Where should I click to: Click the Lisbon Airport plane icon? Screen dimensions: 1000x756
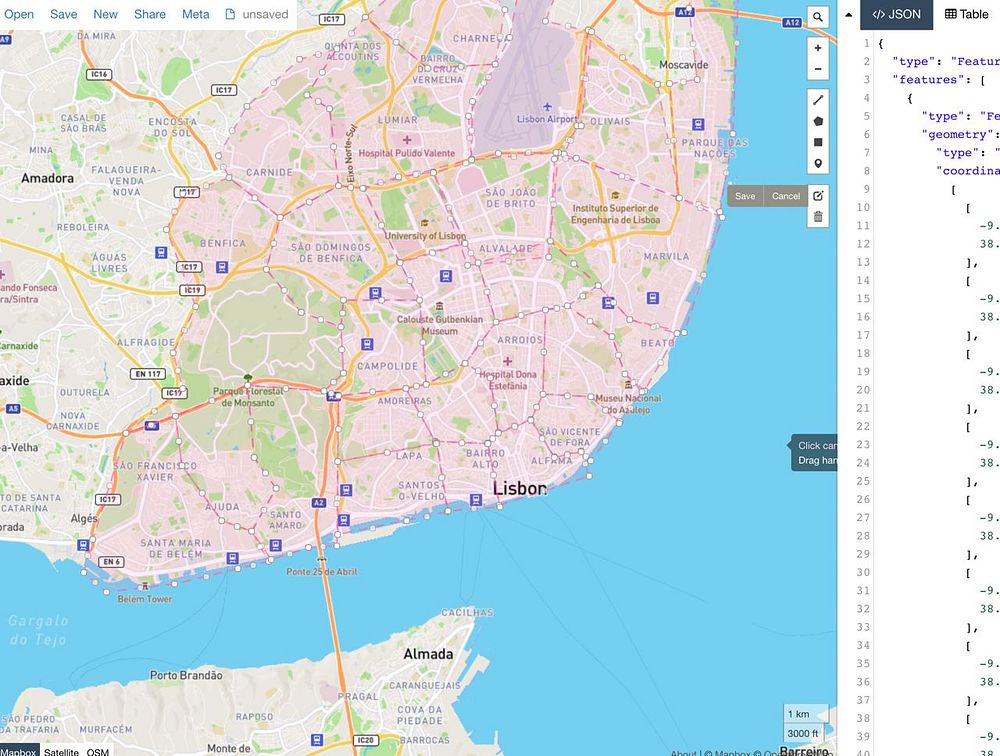tap(547, 107)
